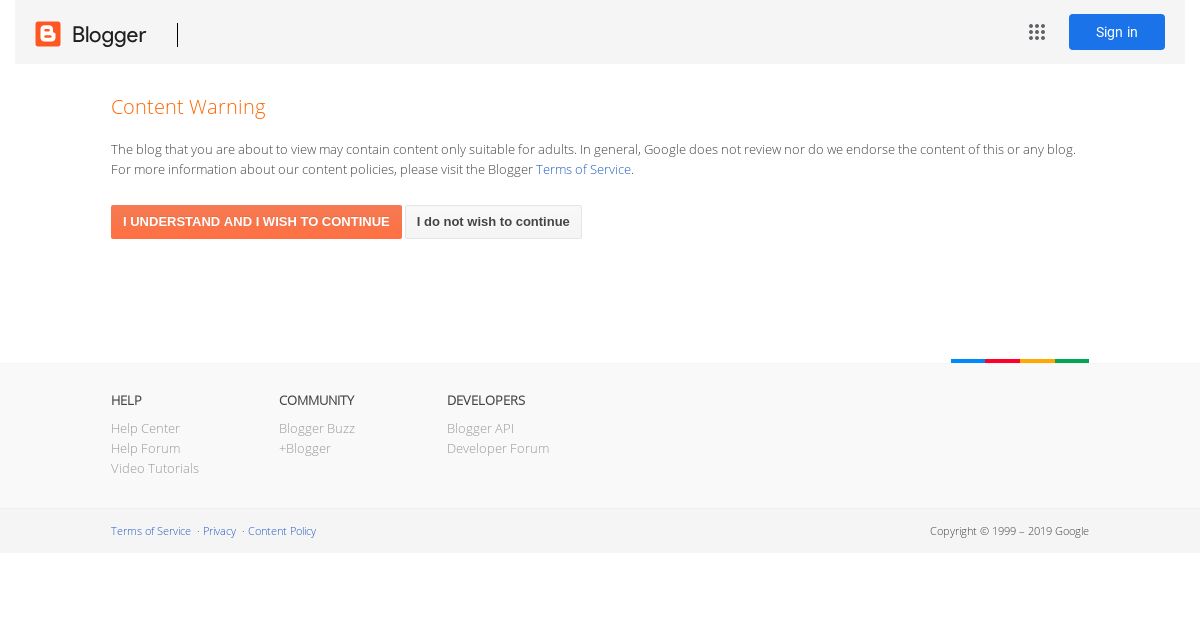The width and height of the screenshot is (1200, 630).
Task: Click the Sign in button
Action: (1117, 32)
